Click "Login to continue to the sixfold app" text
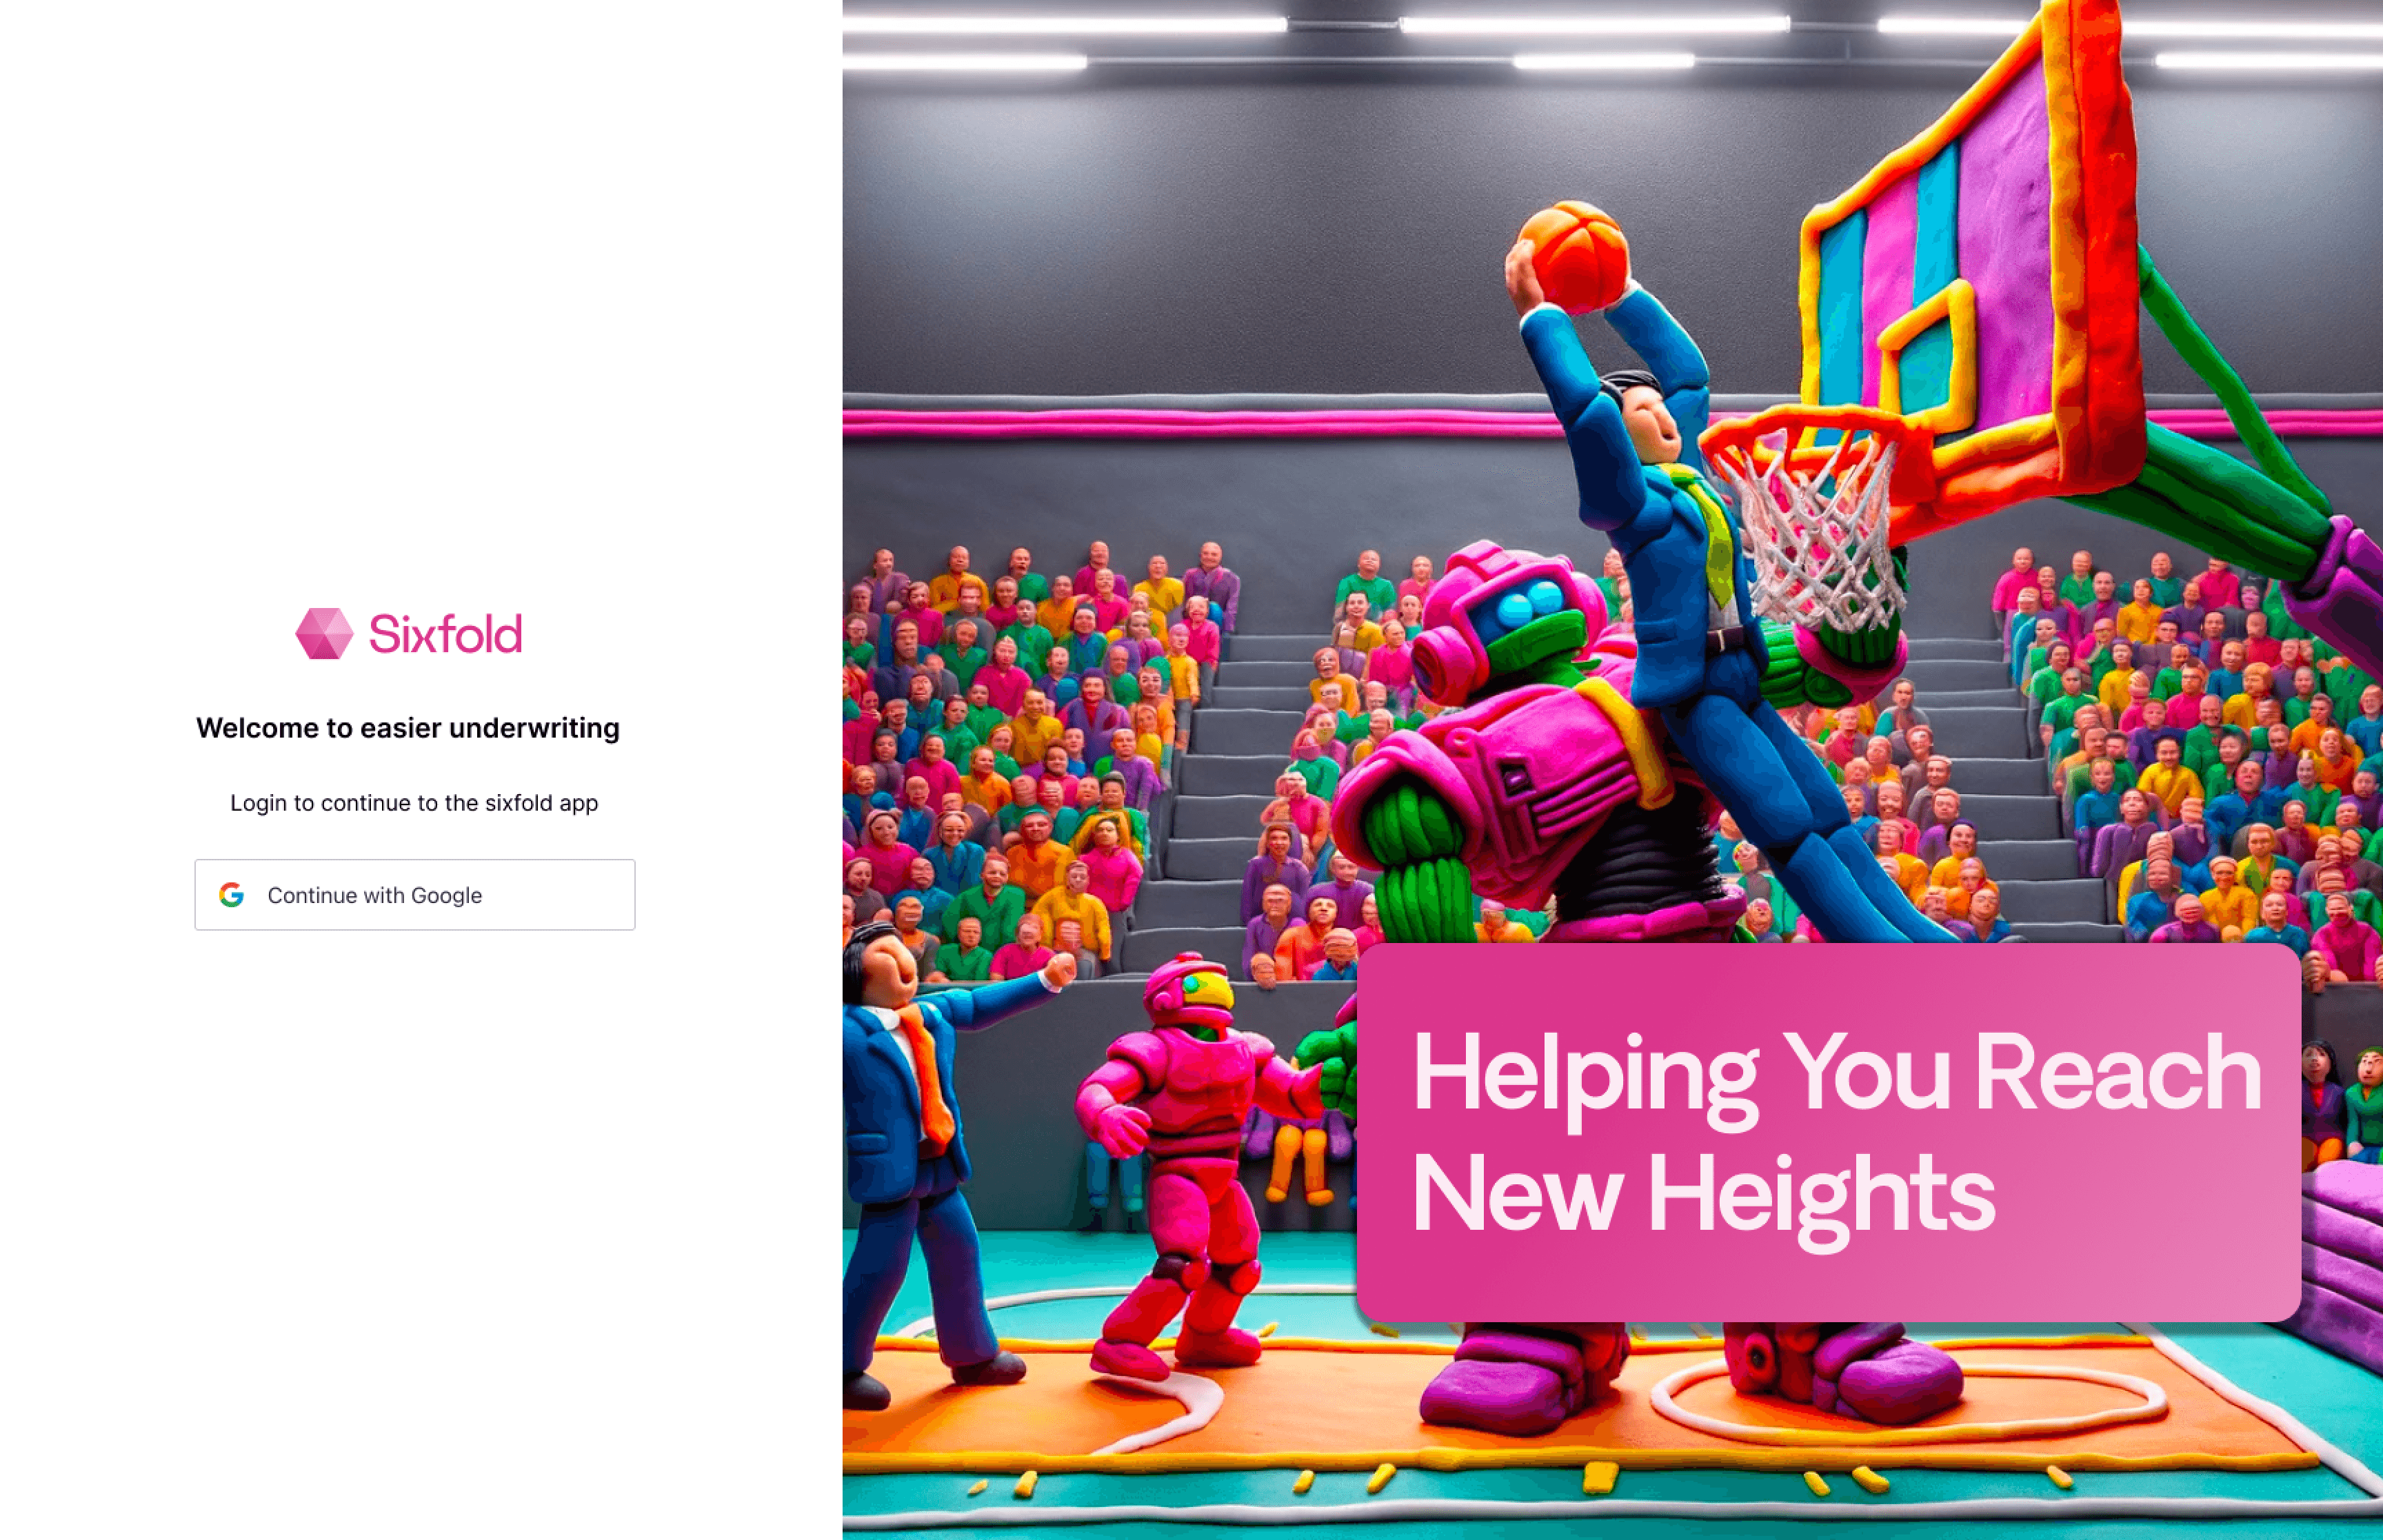The width and height of the screenshot is (2383, 1540). [x=414, y=803]
